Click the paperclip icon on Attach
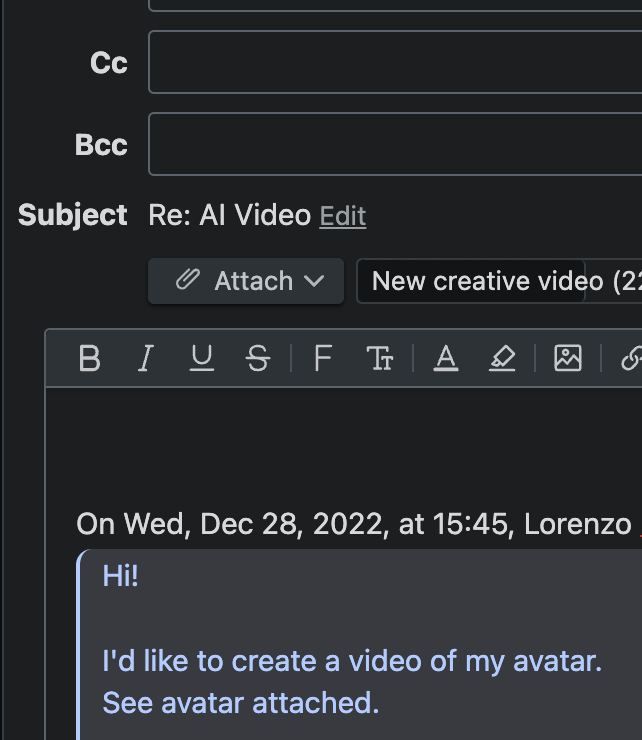Image resolution: width=642 pixels, height=740 pixels. tap(187, 280)
